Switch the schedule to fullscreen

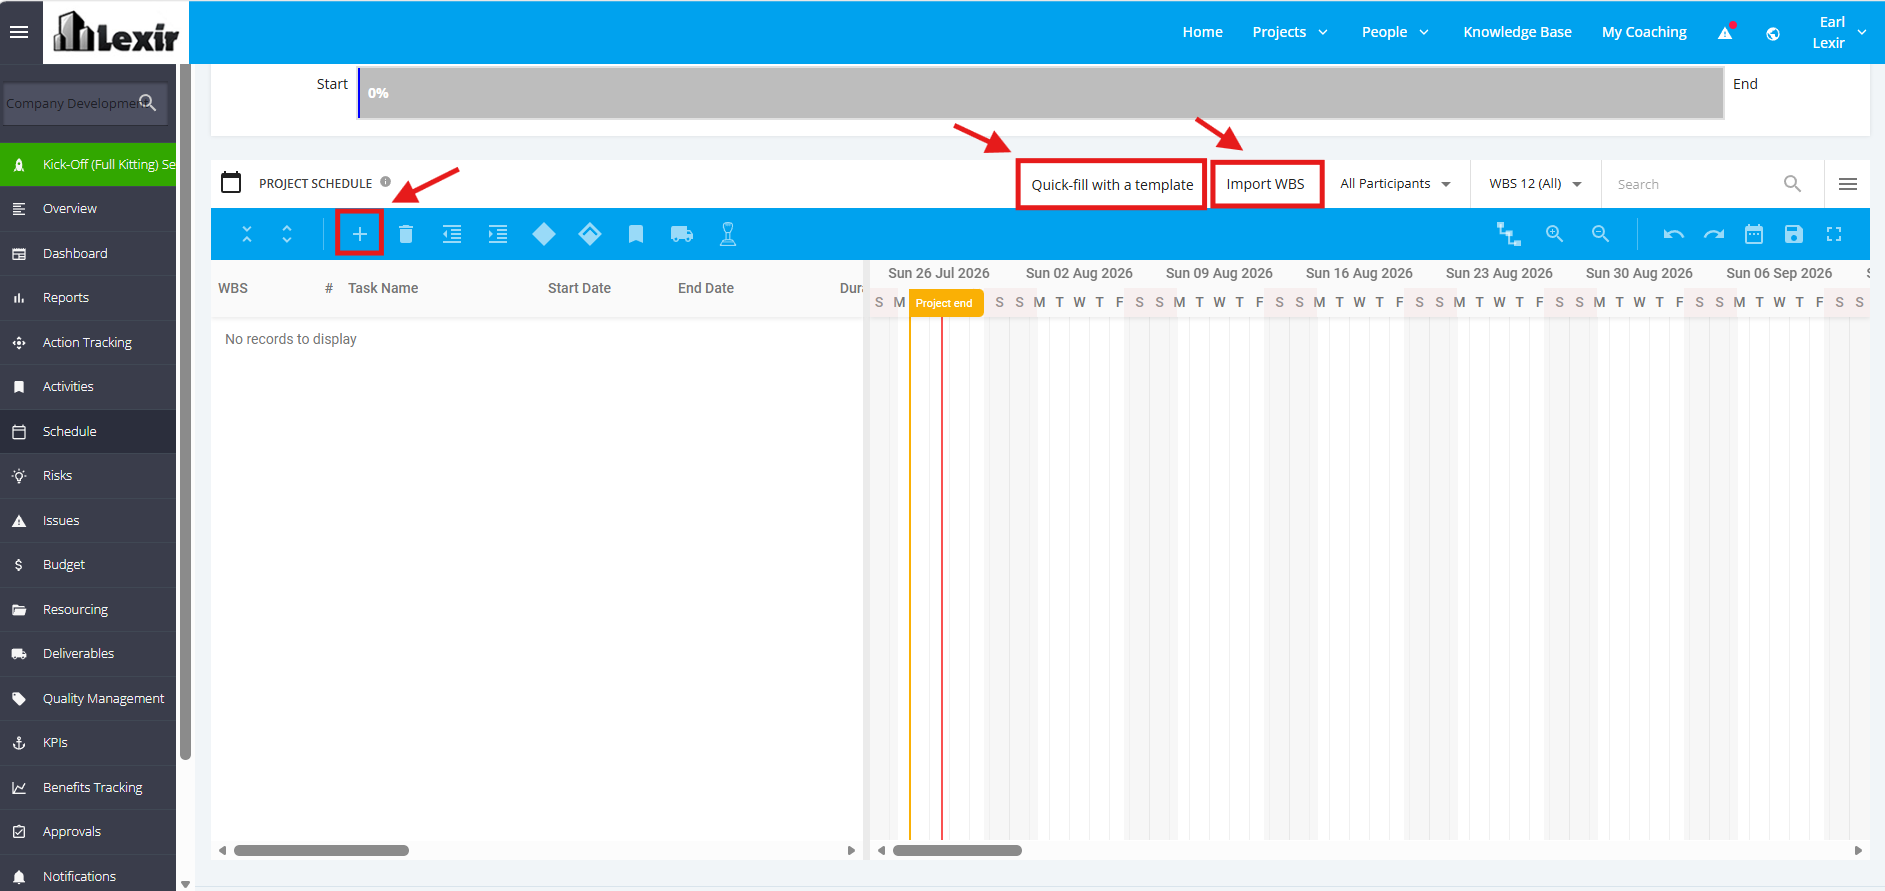pos(1834,234)
